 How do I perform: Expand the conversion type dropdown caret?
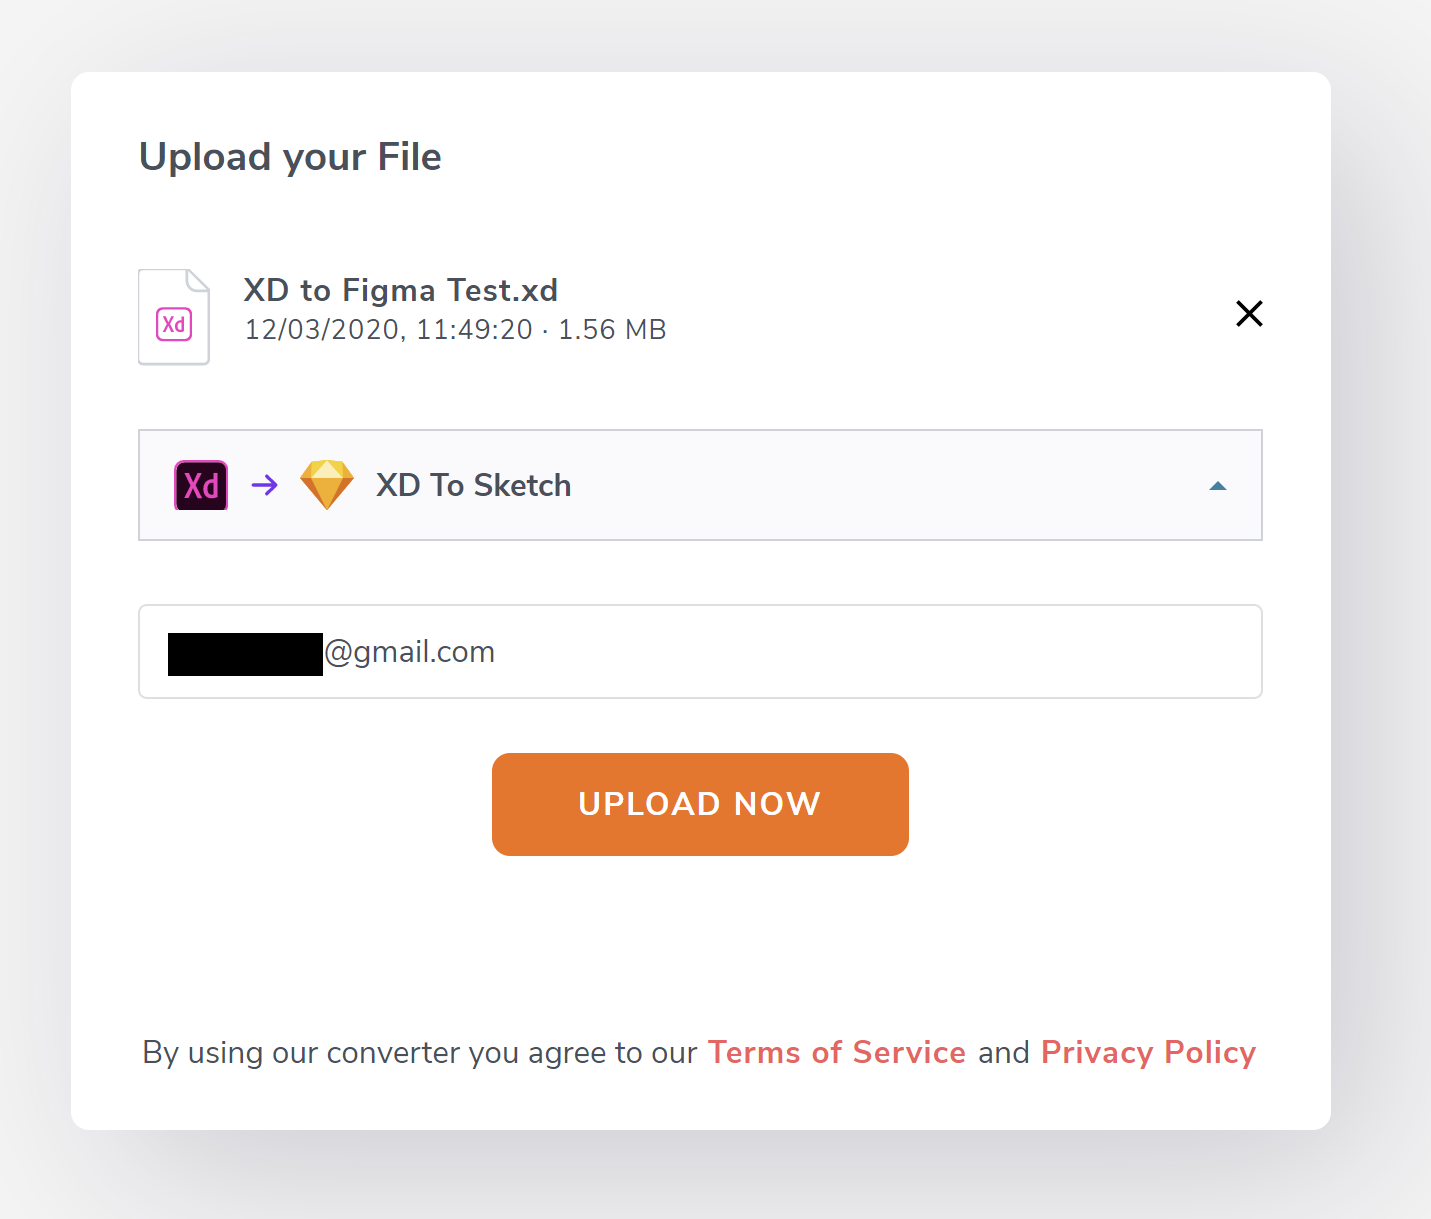[x=1217, y=486]
